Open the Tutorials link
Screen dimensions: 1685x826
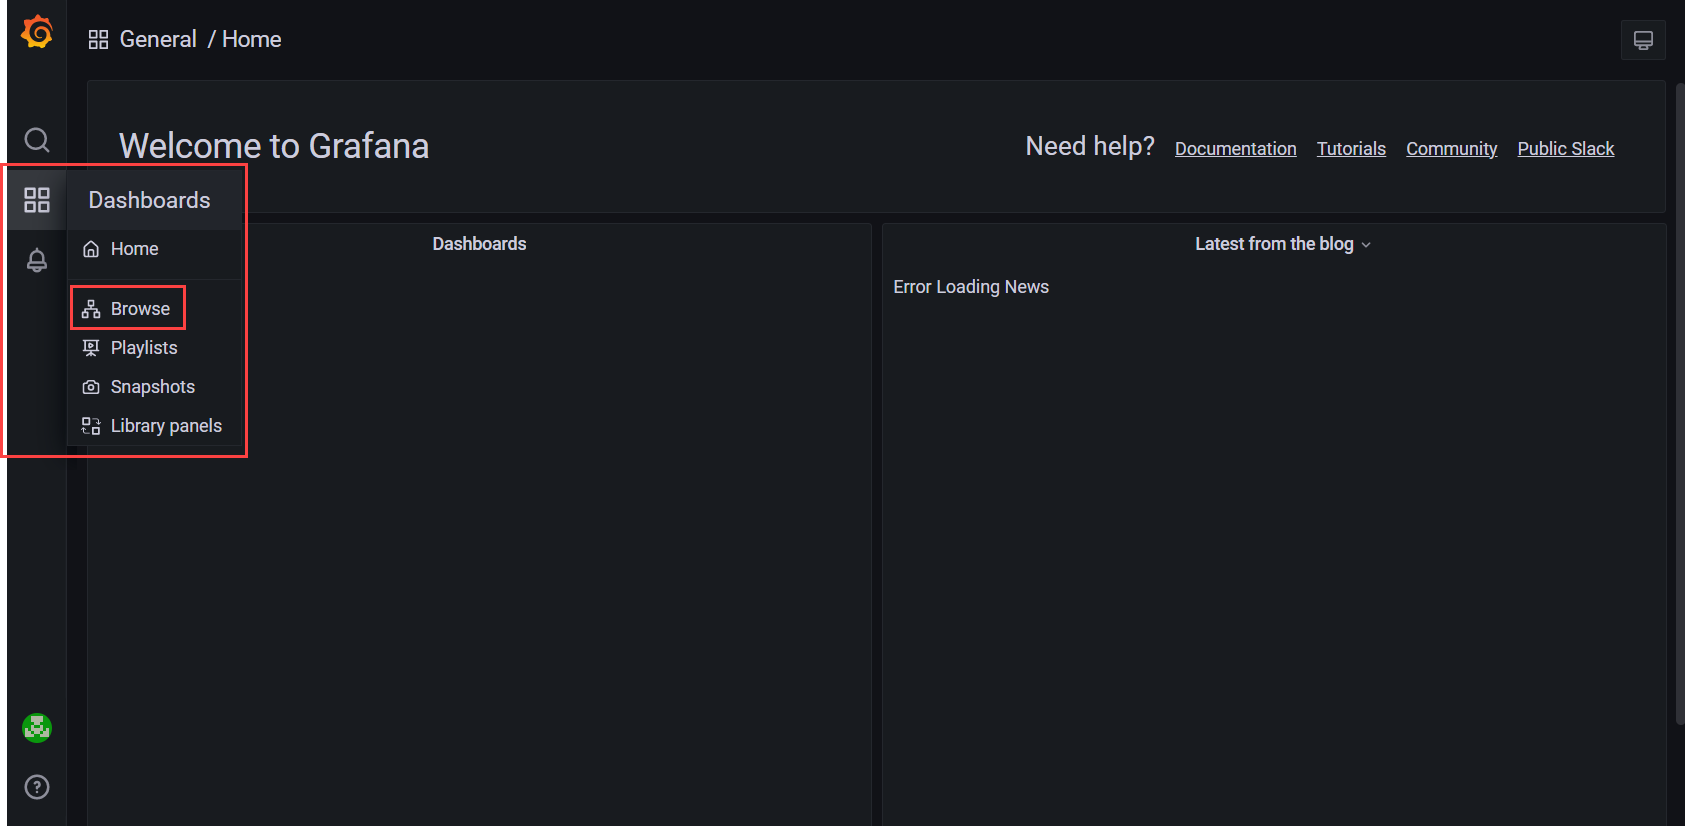pos(1350,149)
